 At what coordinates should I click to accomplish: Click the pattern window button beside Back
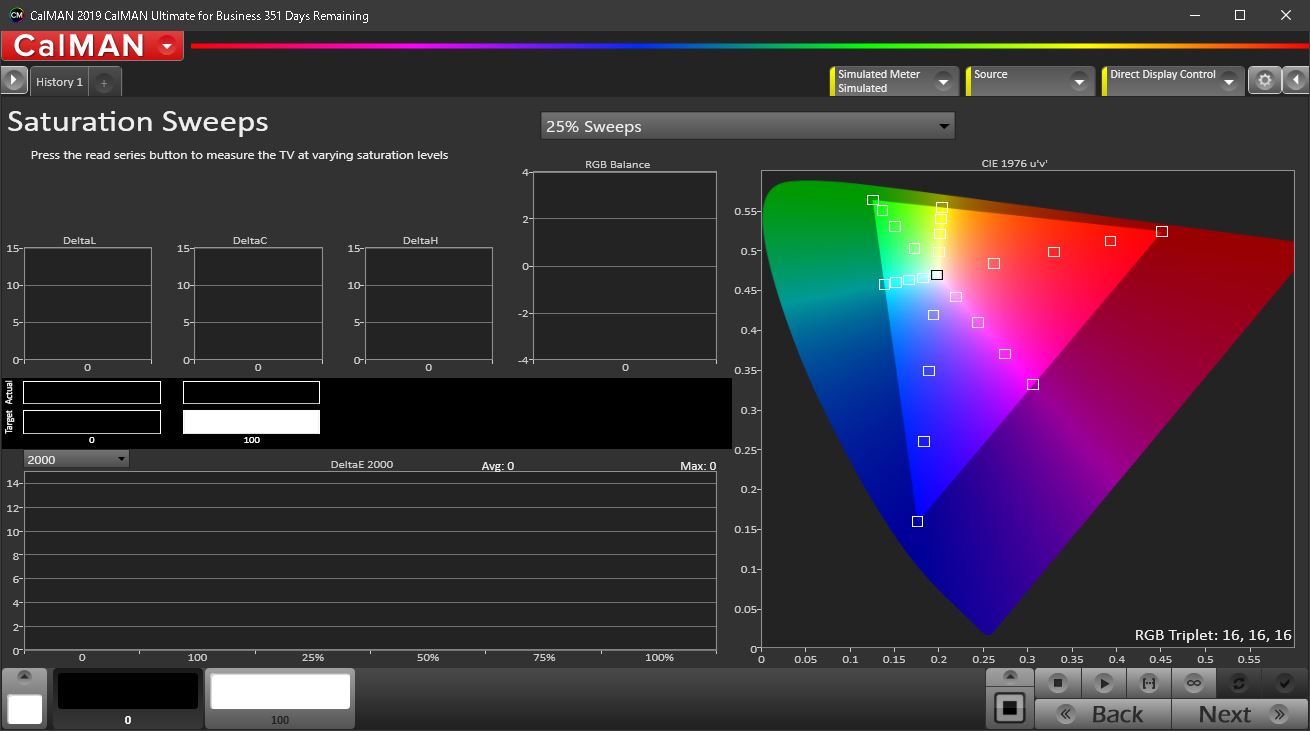point(1009,708)
